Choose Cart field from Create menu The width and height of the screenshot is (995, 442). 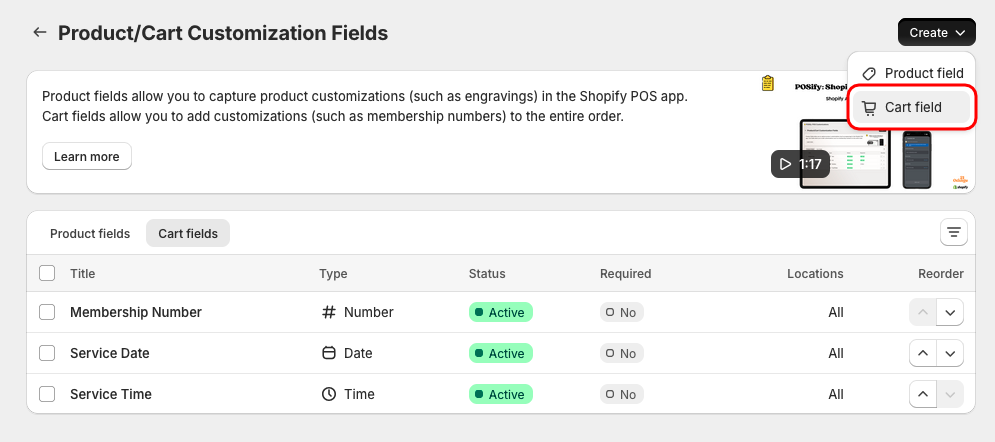click(912, 107)
